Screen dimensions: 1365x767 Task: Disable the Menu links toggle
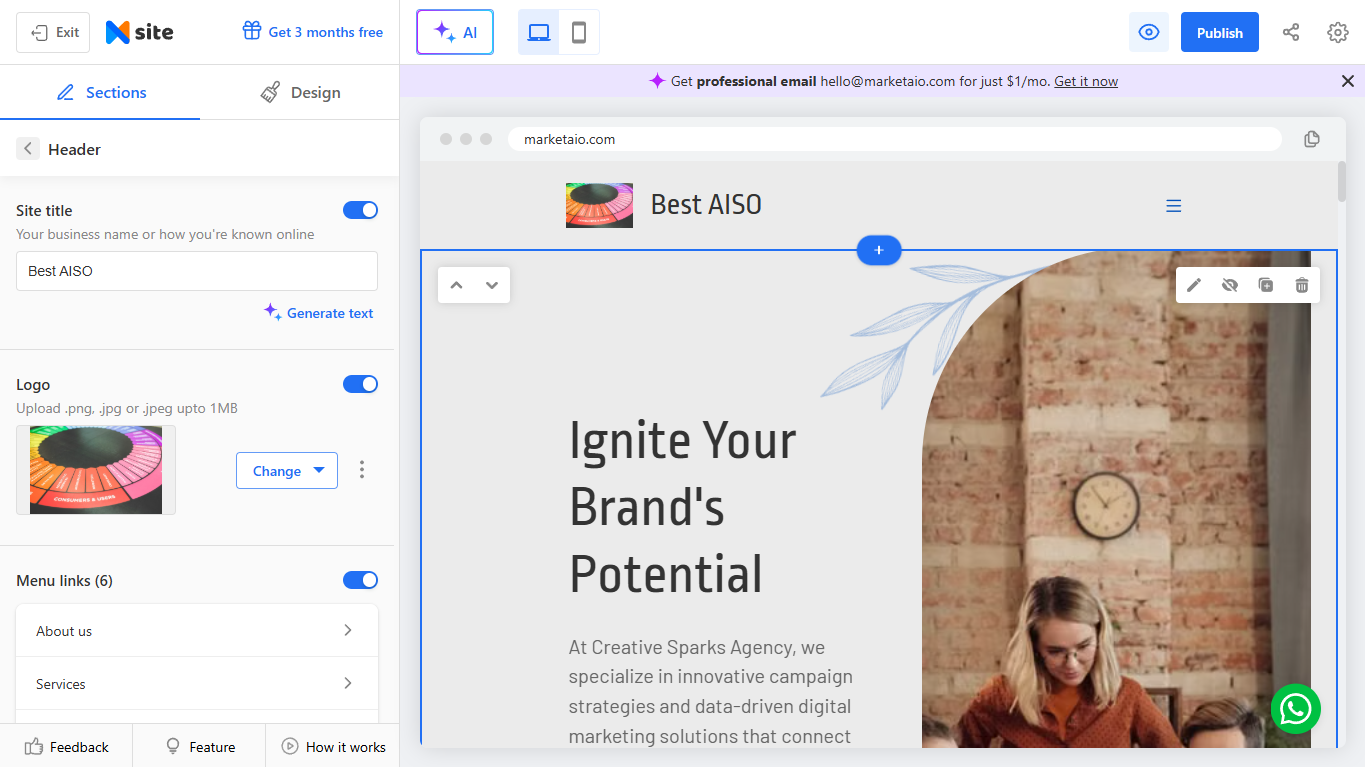pyautogui.click(x=360, y=580)
